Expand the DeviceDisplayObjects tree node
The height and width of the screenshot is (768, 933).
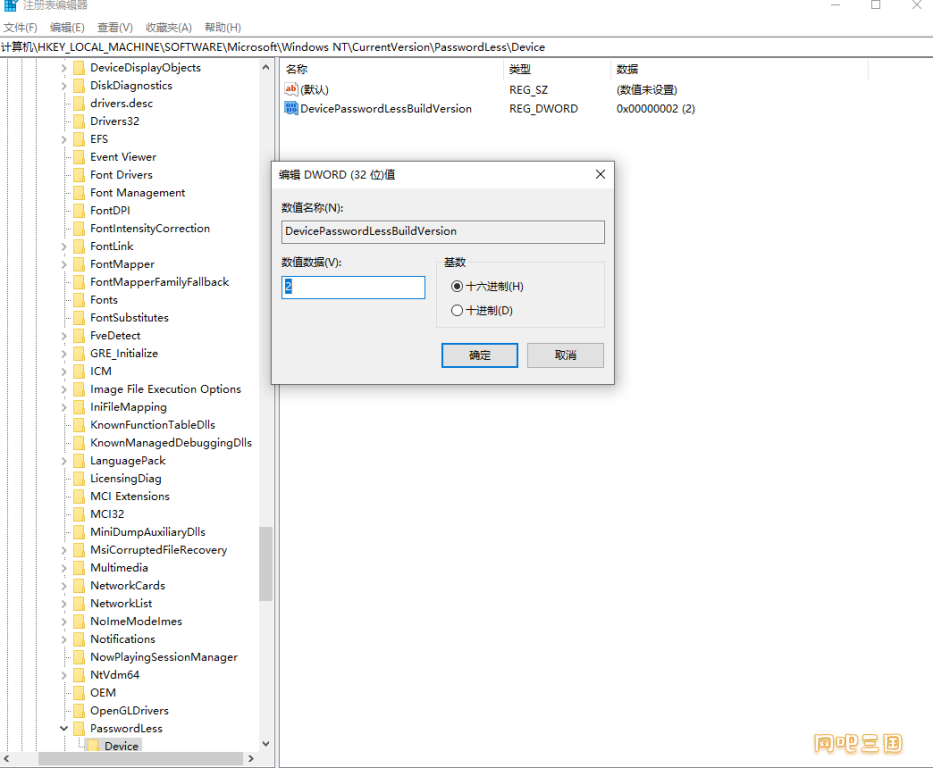[x=64, y=68]
